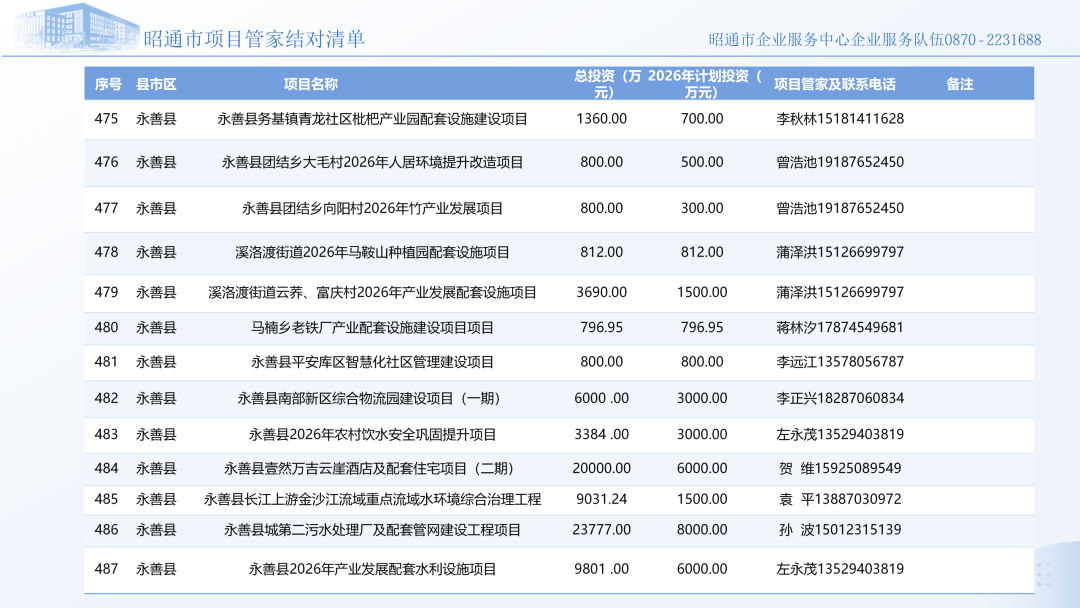Click total investment 9031.24
The height and width of the screenshot is (608, 1080).
(601, 499)
